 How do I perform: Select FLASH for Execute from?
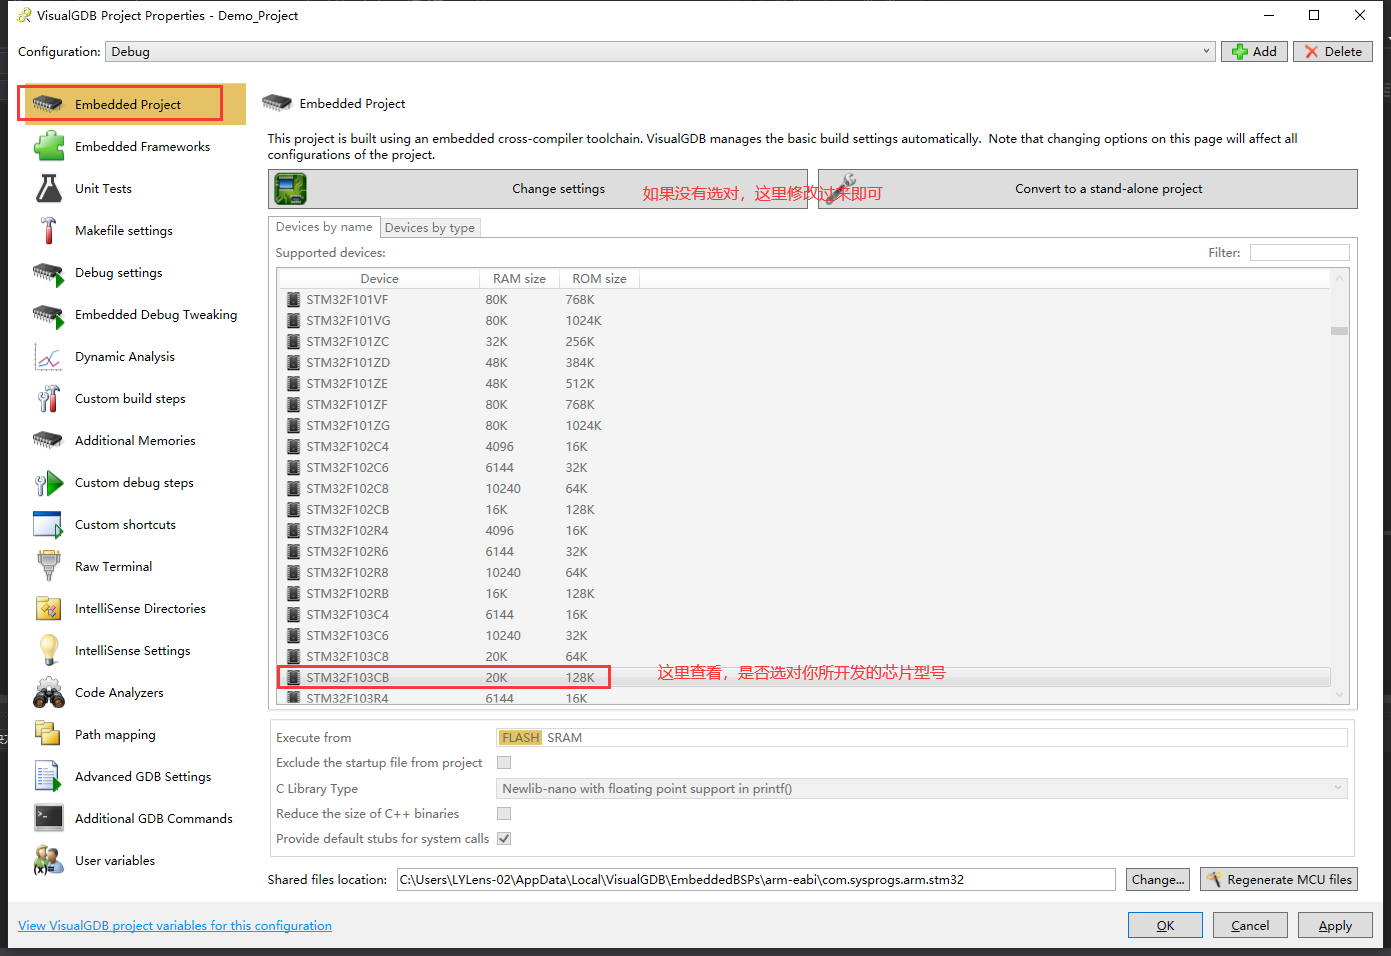tap(520, 738)
